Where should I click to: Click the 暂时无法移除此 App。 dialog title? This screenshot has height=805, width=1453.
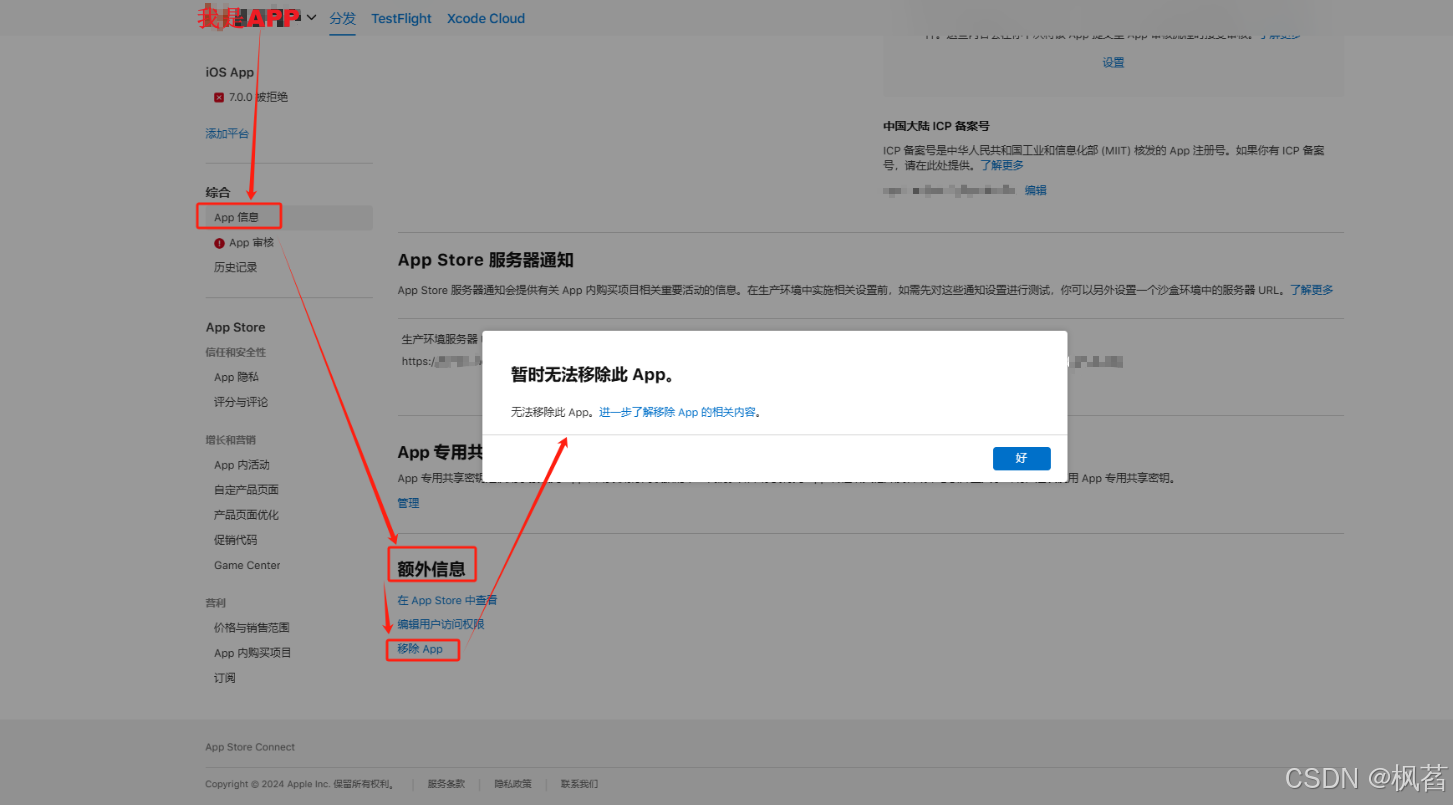tap(592, 375)
